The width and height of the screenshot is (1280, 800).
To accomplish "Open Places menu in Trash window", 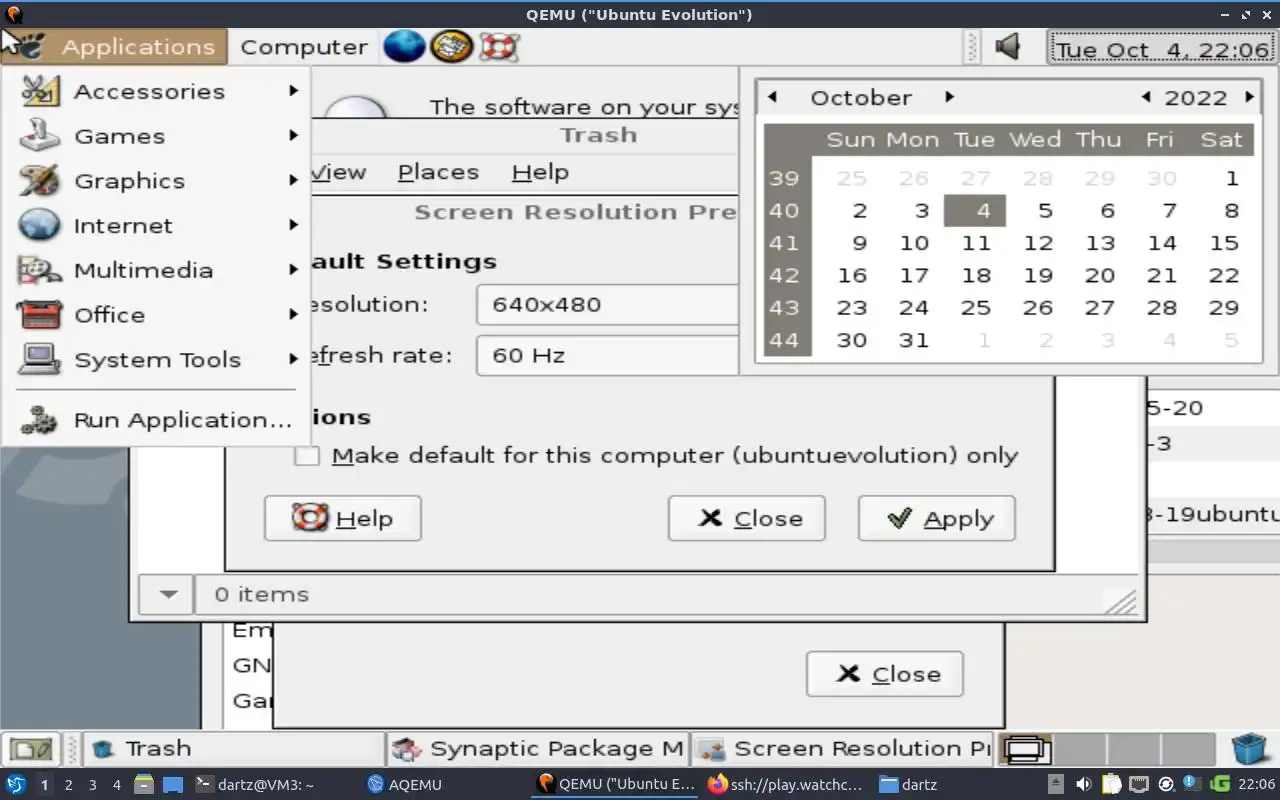I will click(x=438, y=172).
